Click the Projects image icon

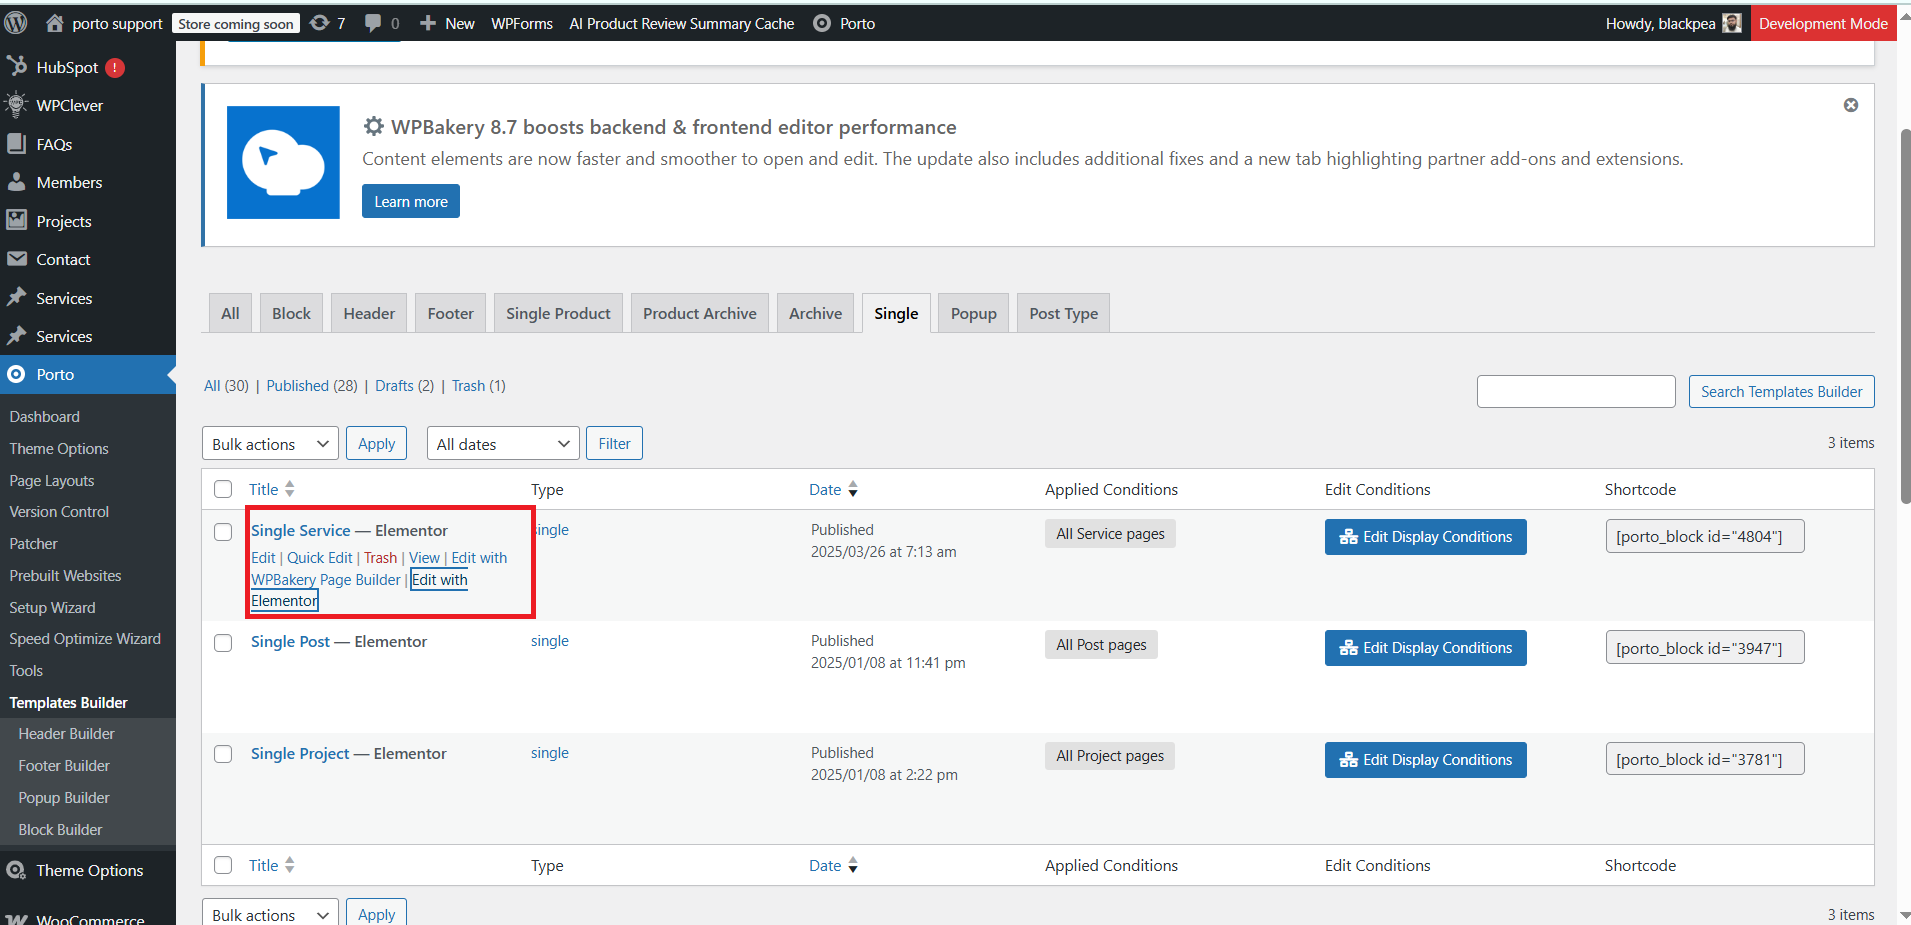click(x=16, y=221)
